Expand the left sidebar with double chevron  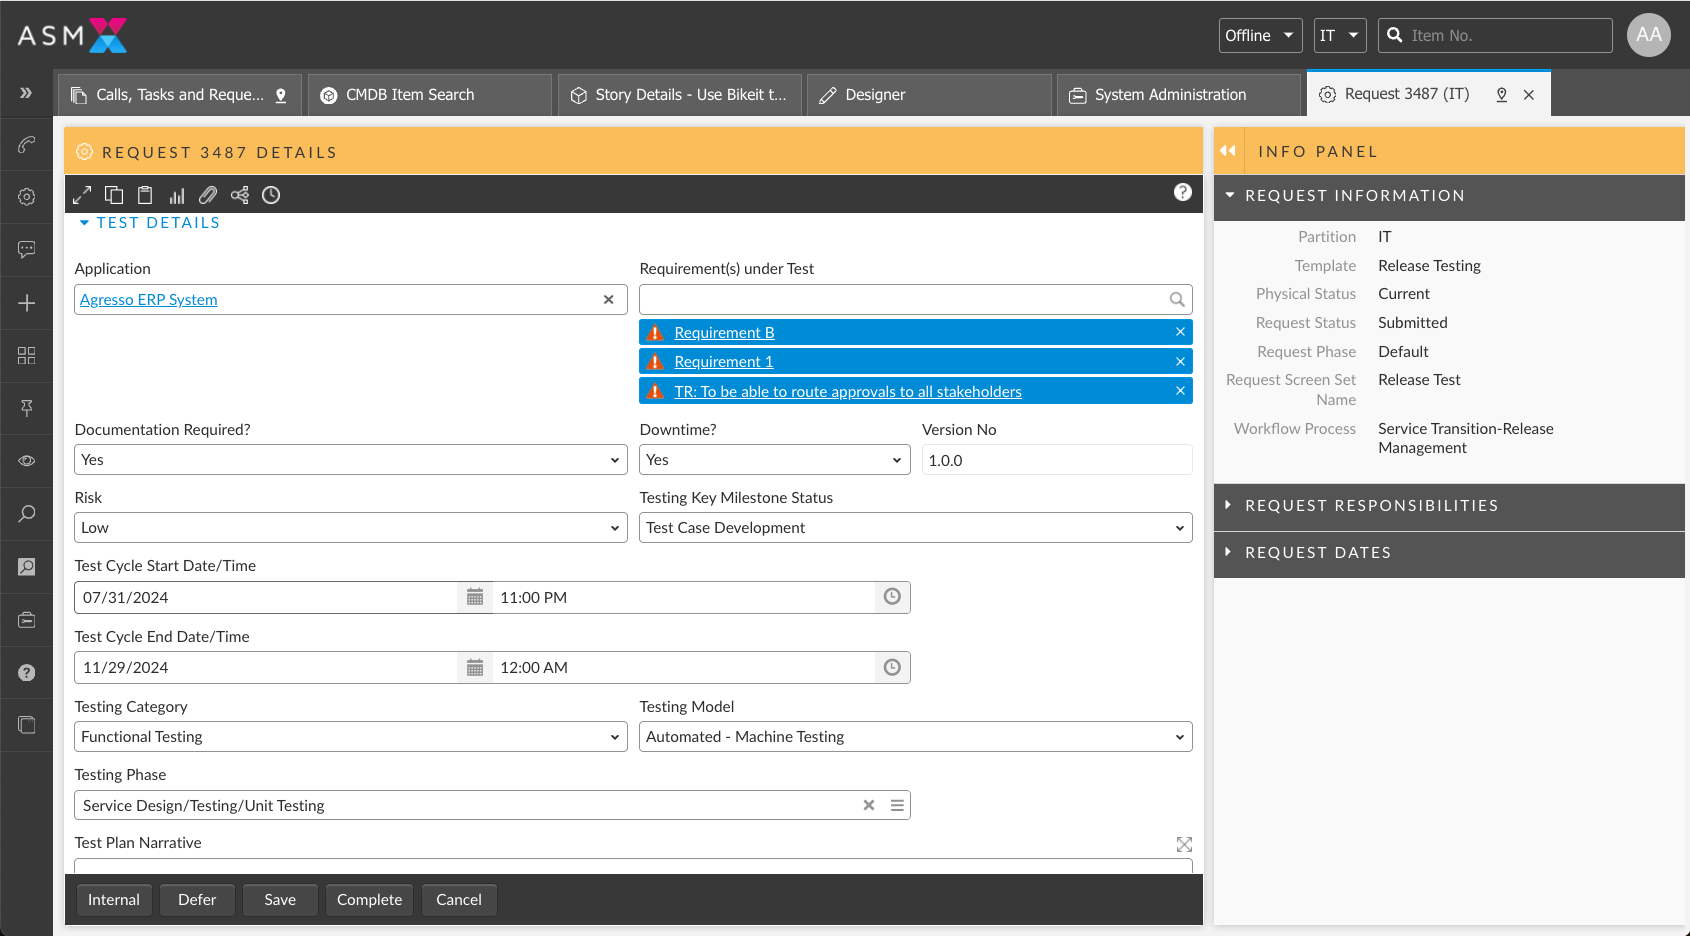pyautogui.click(x=26, y=93)
